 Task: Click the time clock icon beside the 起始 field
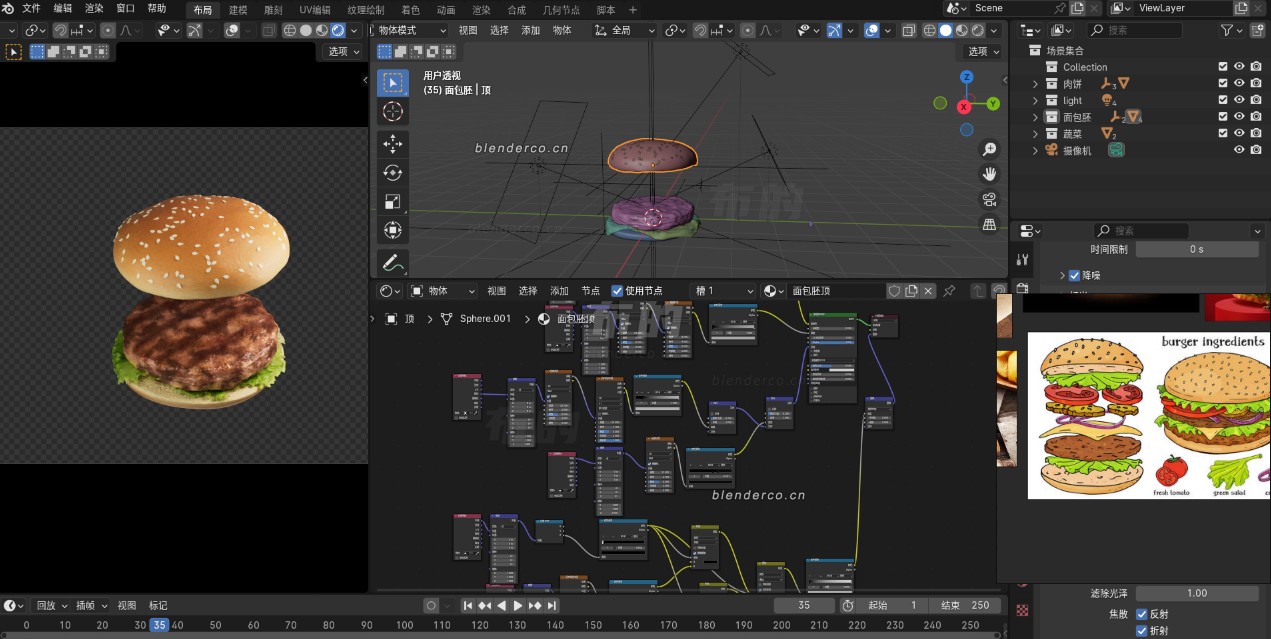coord(847,605)
